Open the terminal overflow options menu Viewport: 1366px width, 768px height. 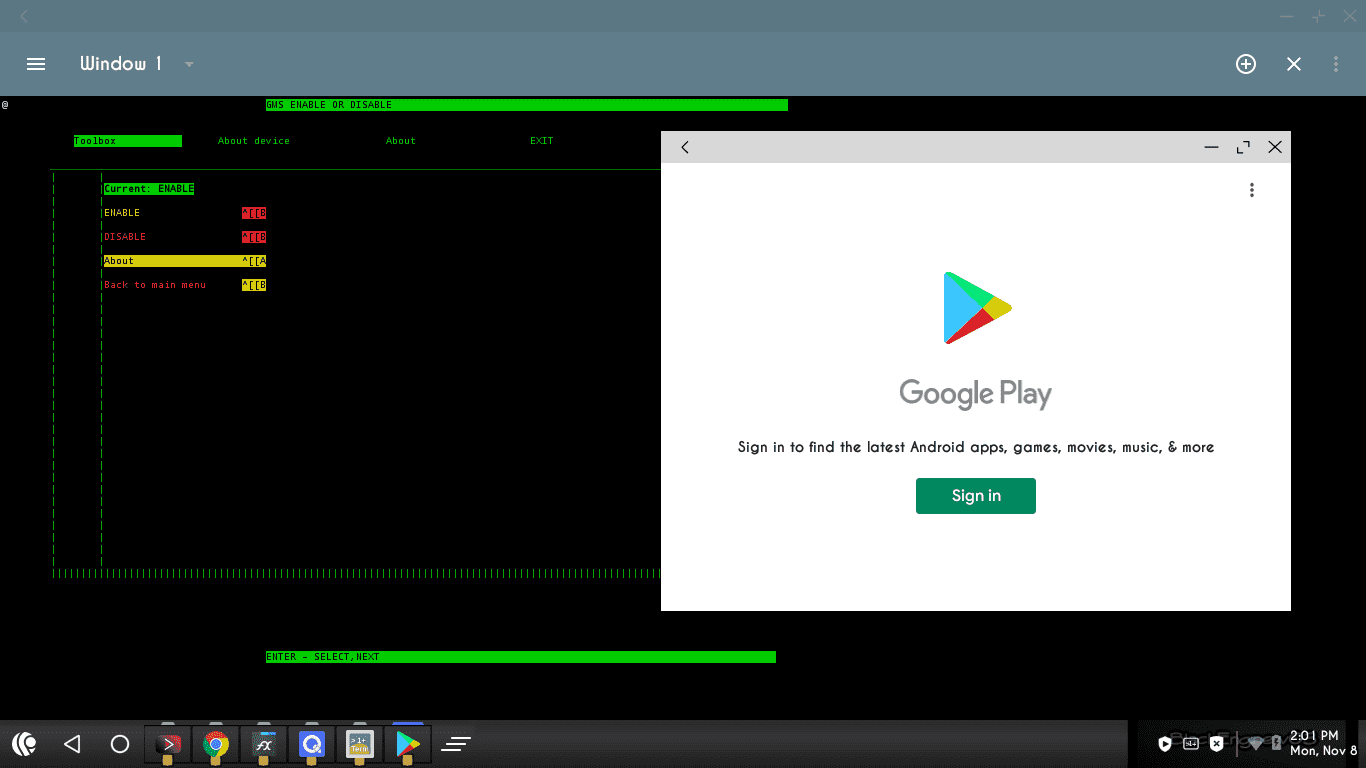click(x=1336, y=64)
